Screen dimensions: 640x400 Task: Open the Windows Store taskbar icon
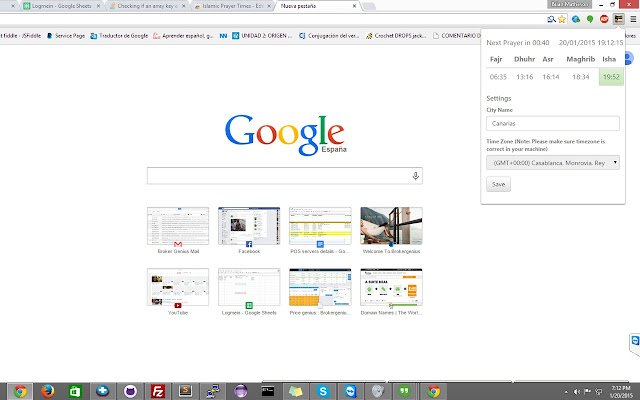coord(75,391)
